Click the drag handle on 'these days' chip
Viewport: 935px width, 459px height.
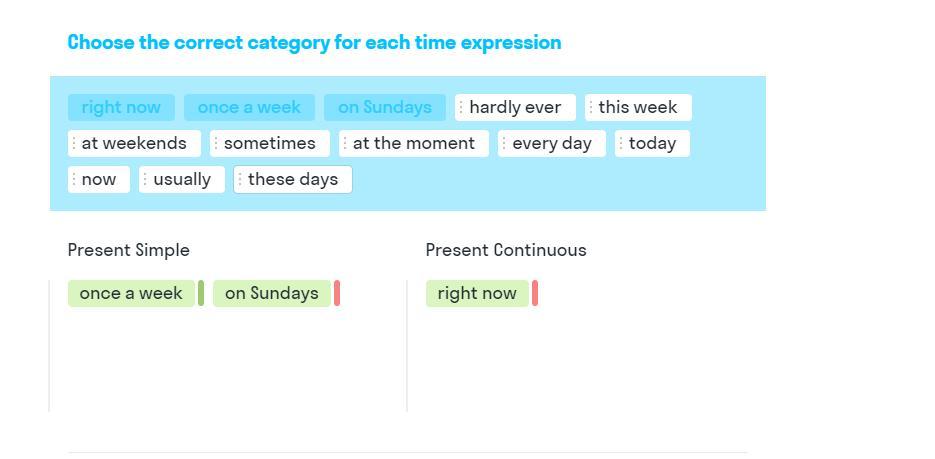pyautogui.click(x=240, y=179)
